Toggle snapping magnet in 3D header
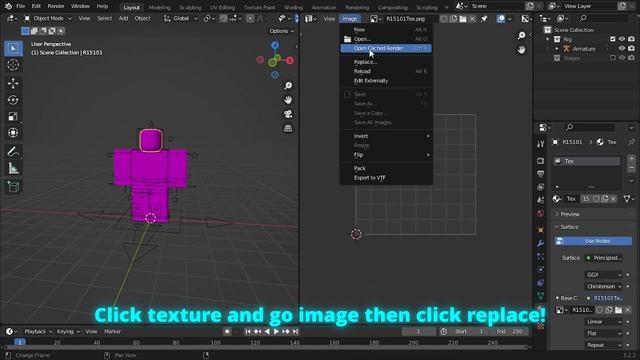 (x=223, y=18)
